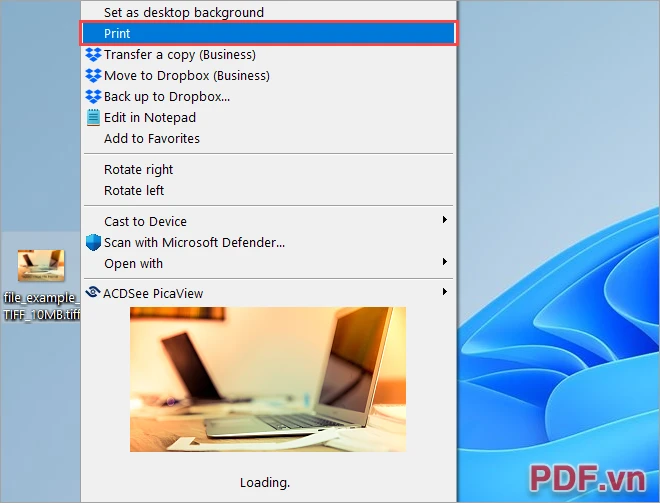Image resolution: width=660 pixels, height=503 pixels.
Task: Select Back up to Dropbox...
Action: point(268,97)
